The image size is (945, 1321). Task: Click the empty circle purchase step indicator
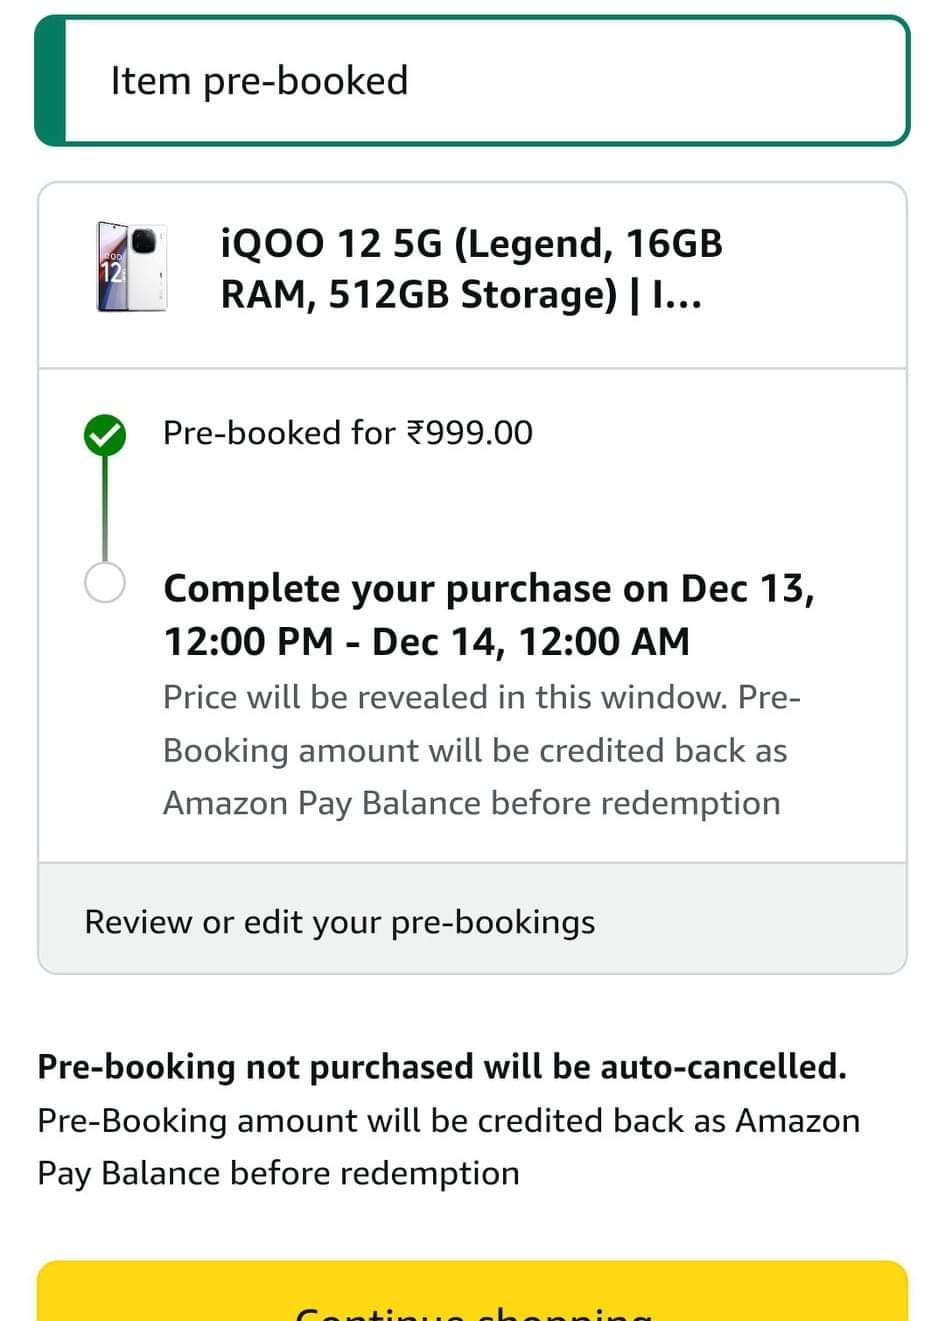(105, 582)
